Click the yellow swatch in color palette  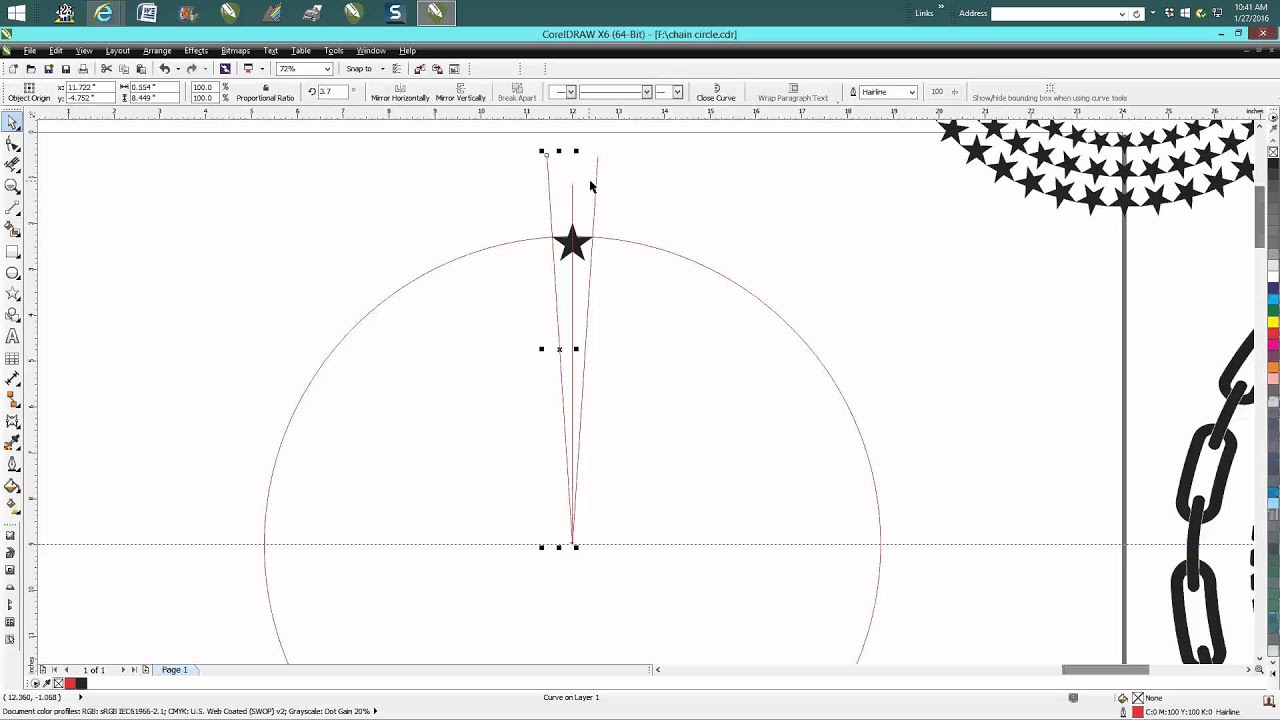pyautogui.click(x=1273, y=322)
